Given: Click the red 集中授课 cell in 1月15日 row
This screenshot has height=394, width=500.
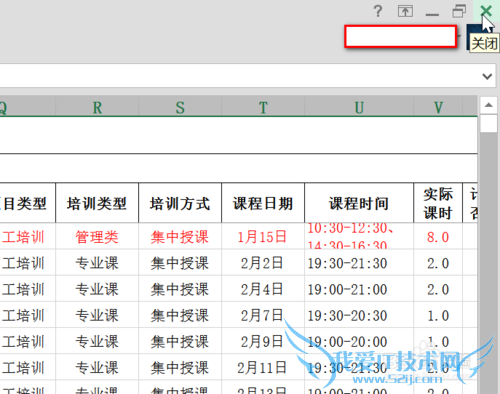Looking at the screenshot, I should [180, 236].
